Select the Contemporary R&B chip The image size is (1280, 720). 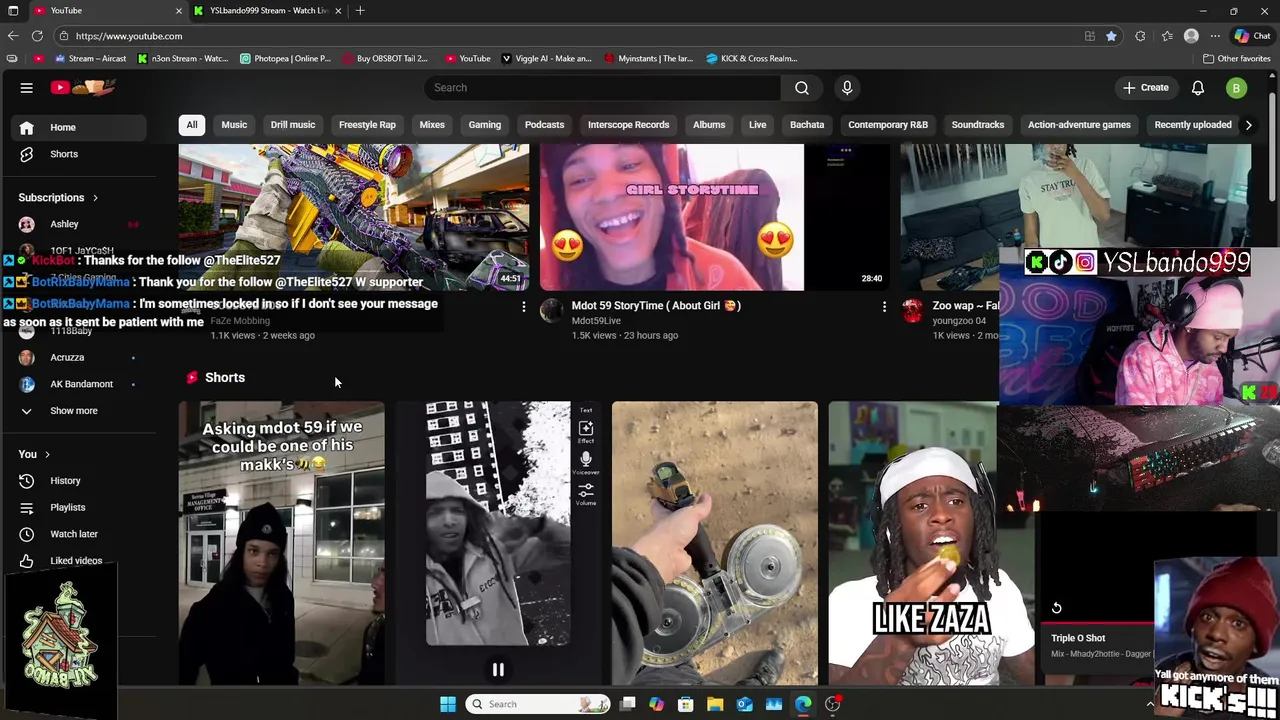pos(888,125)
